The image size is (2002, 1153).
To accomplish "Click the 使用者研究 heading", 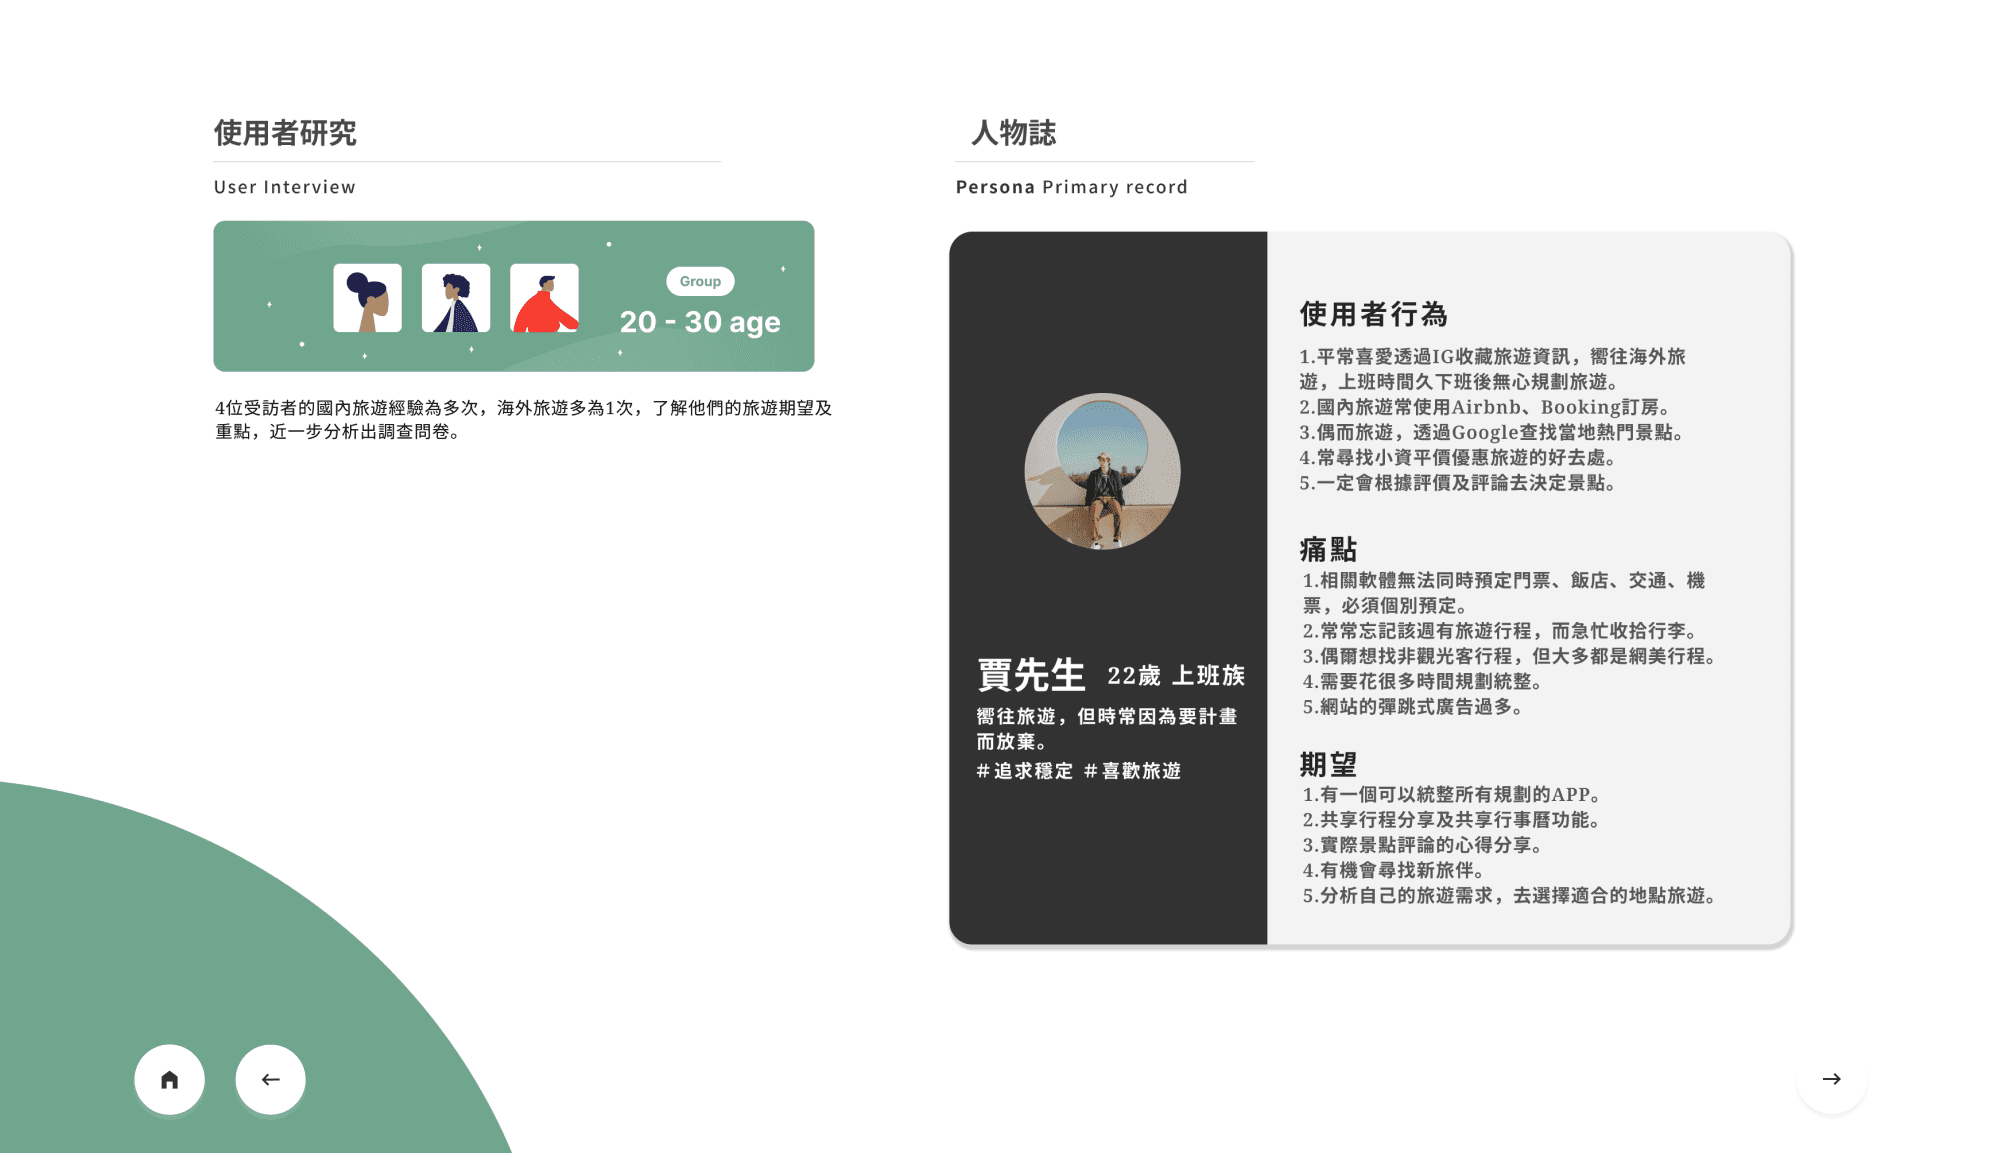I will coord(285,132).
